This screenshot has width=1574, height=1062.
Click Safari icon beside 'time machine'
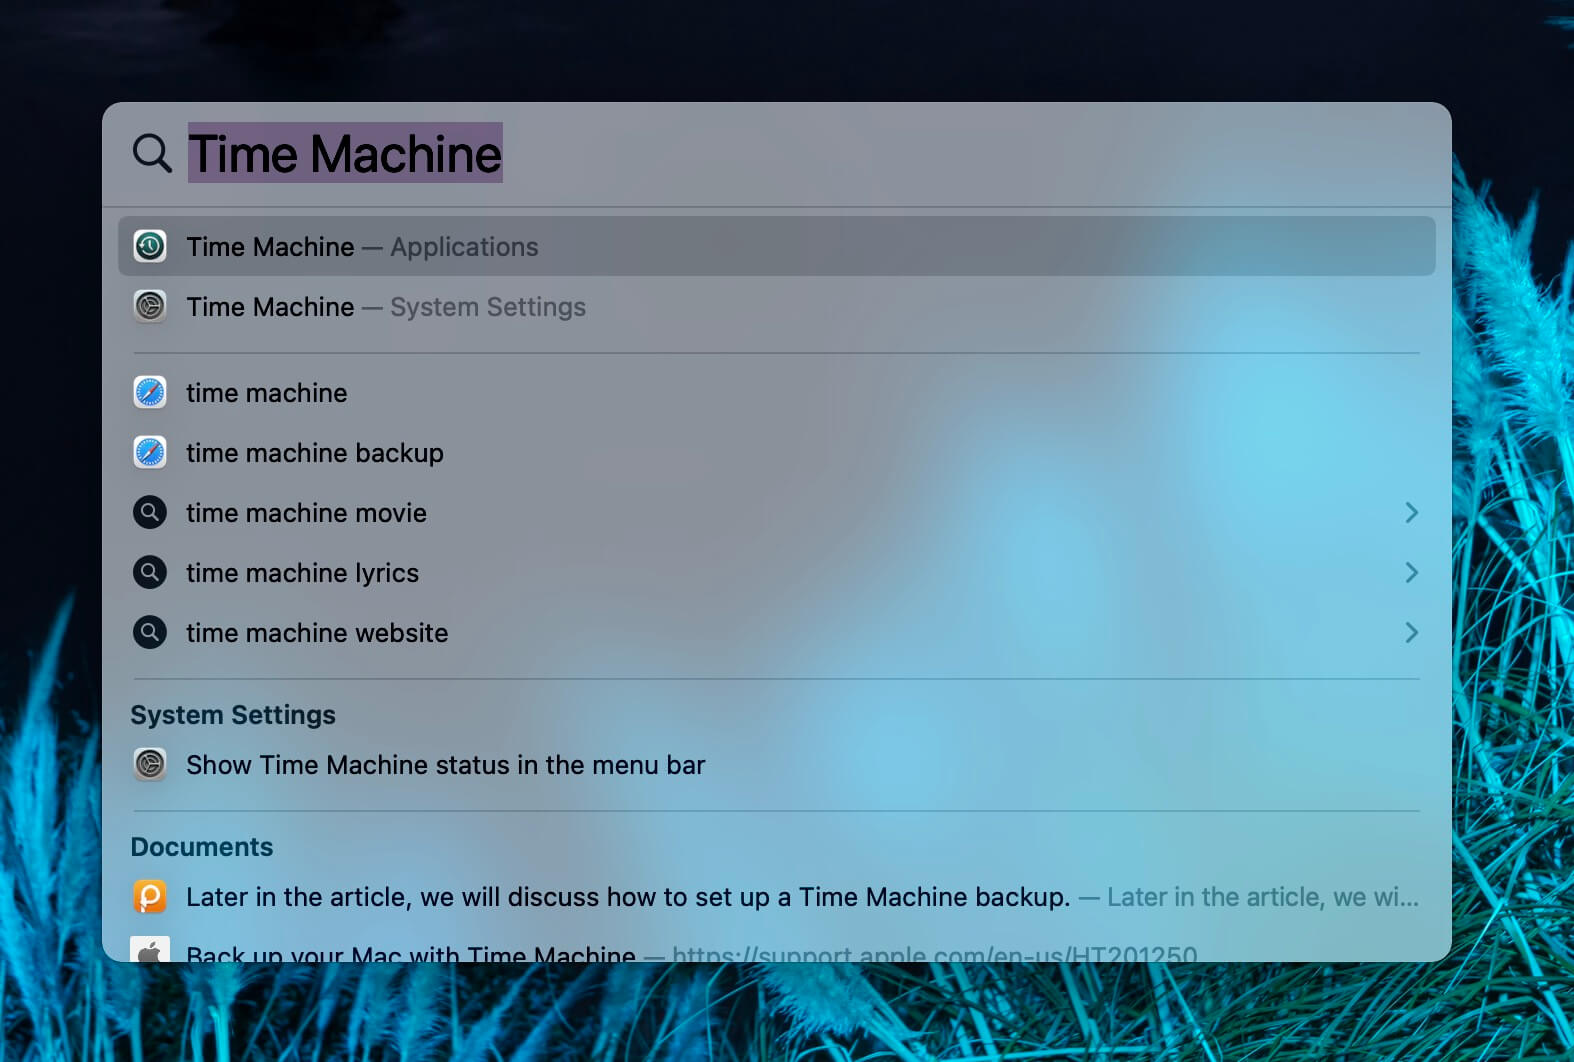pyautogui.click(x=150, y=392)
